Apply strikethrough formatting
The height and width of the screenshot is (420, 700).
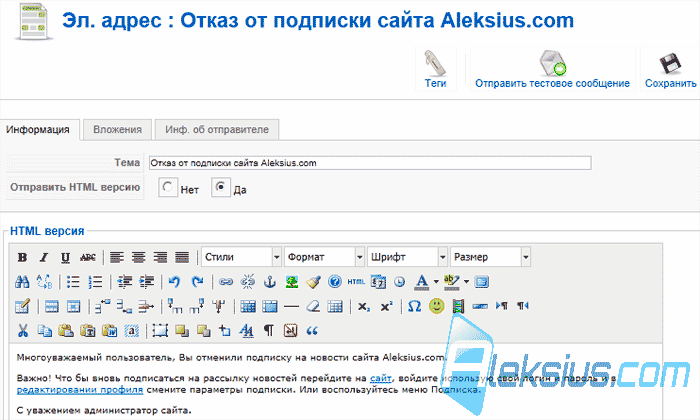pos(88,258)
